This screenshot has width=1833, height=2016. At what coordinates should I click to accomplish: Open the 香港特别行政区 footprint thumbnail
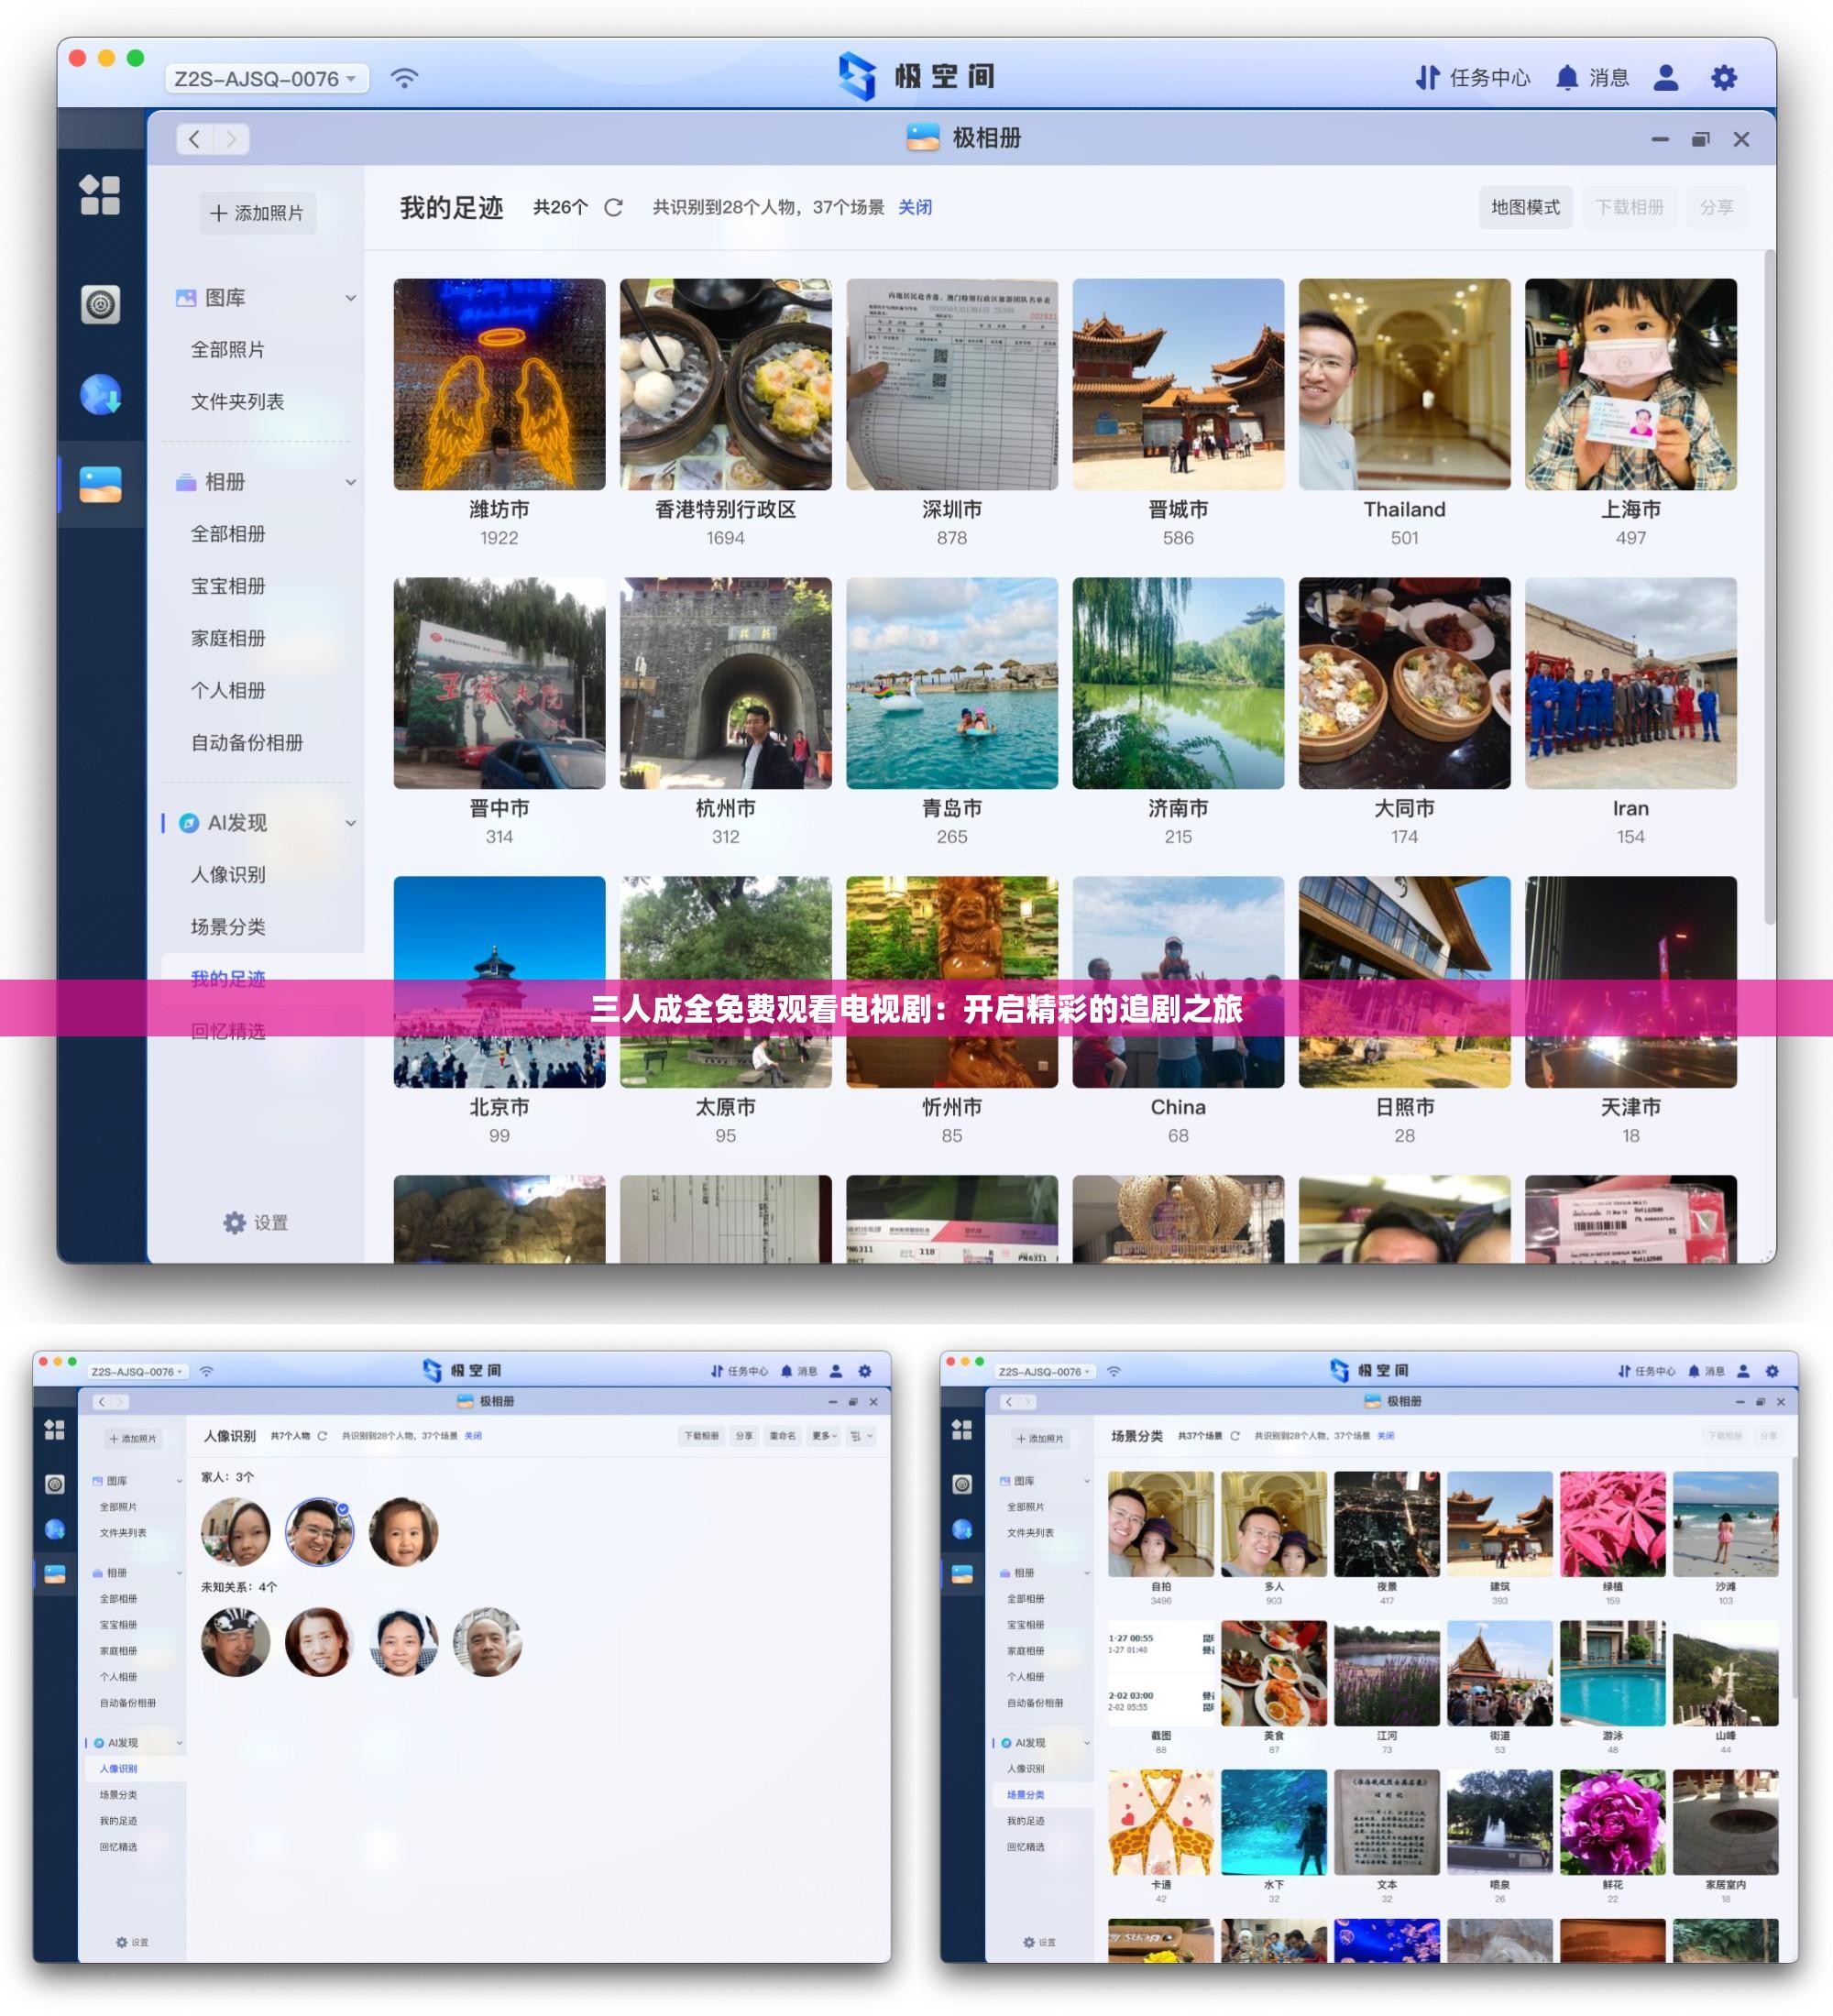coord(725,385)
